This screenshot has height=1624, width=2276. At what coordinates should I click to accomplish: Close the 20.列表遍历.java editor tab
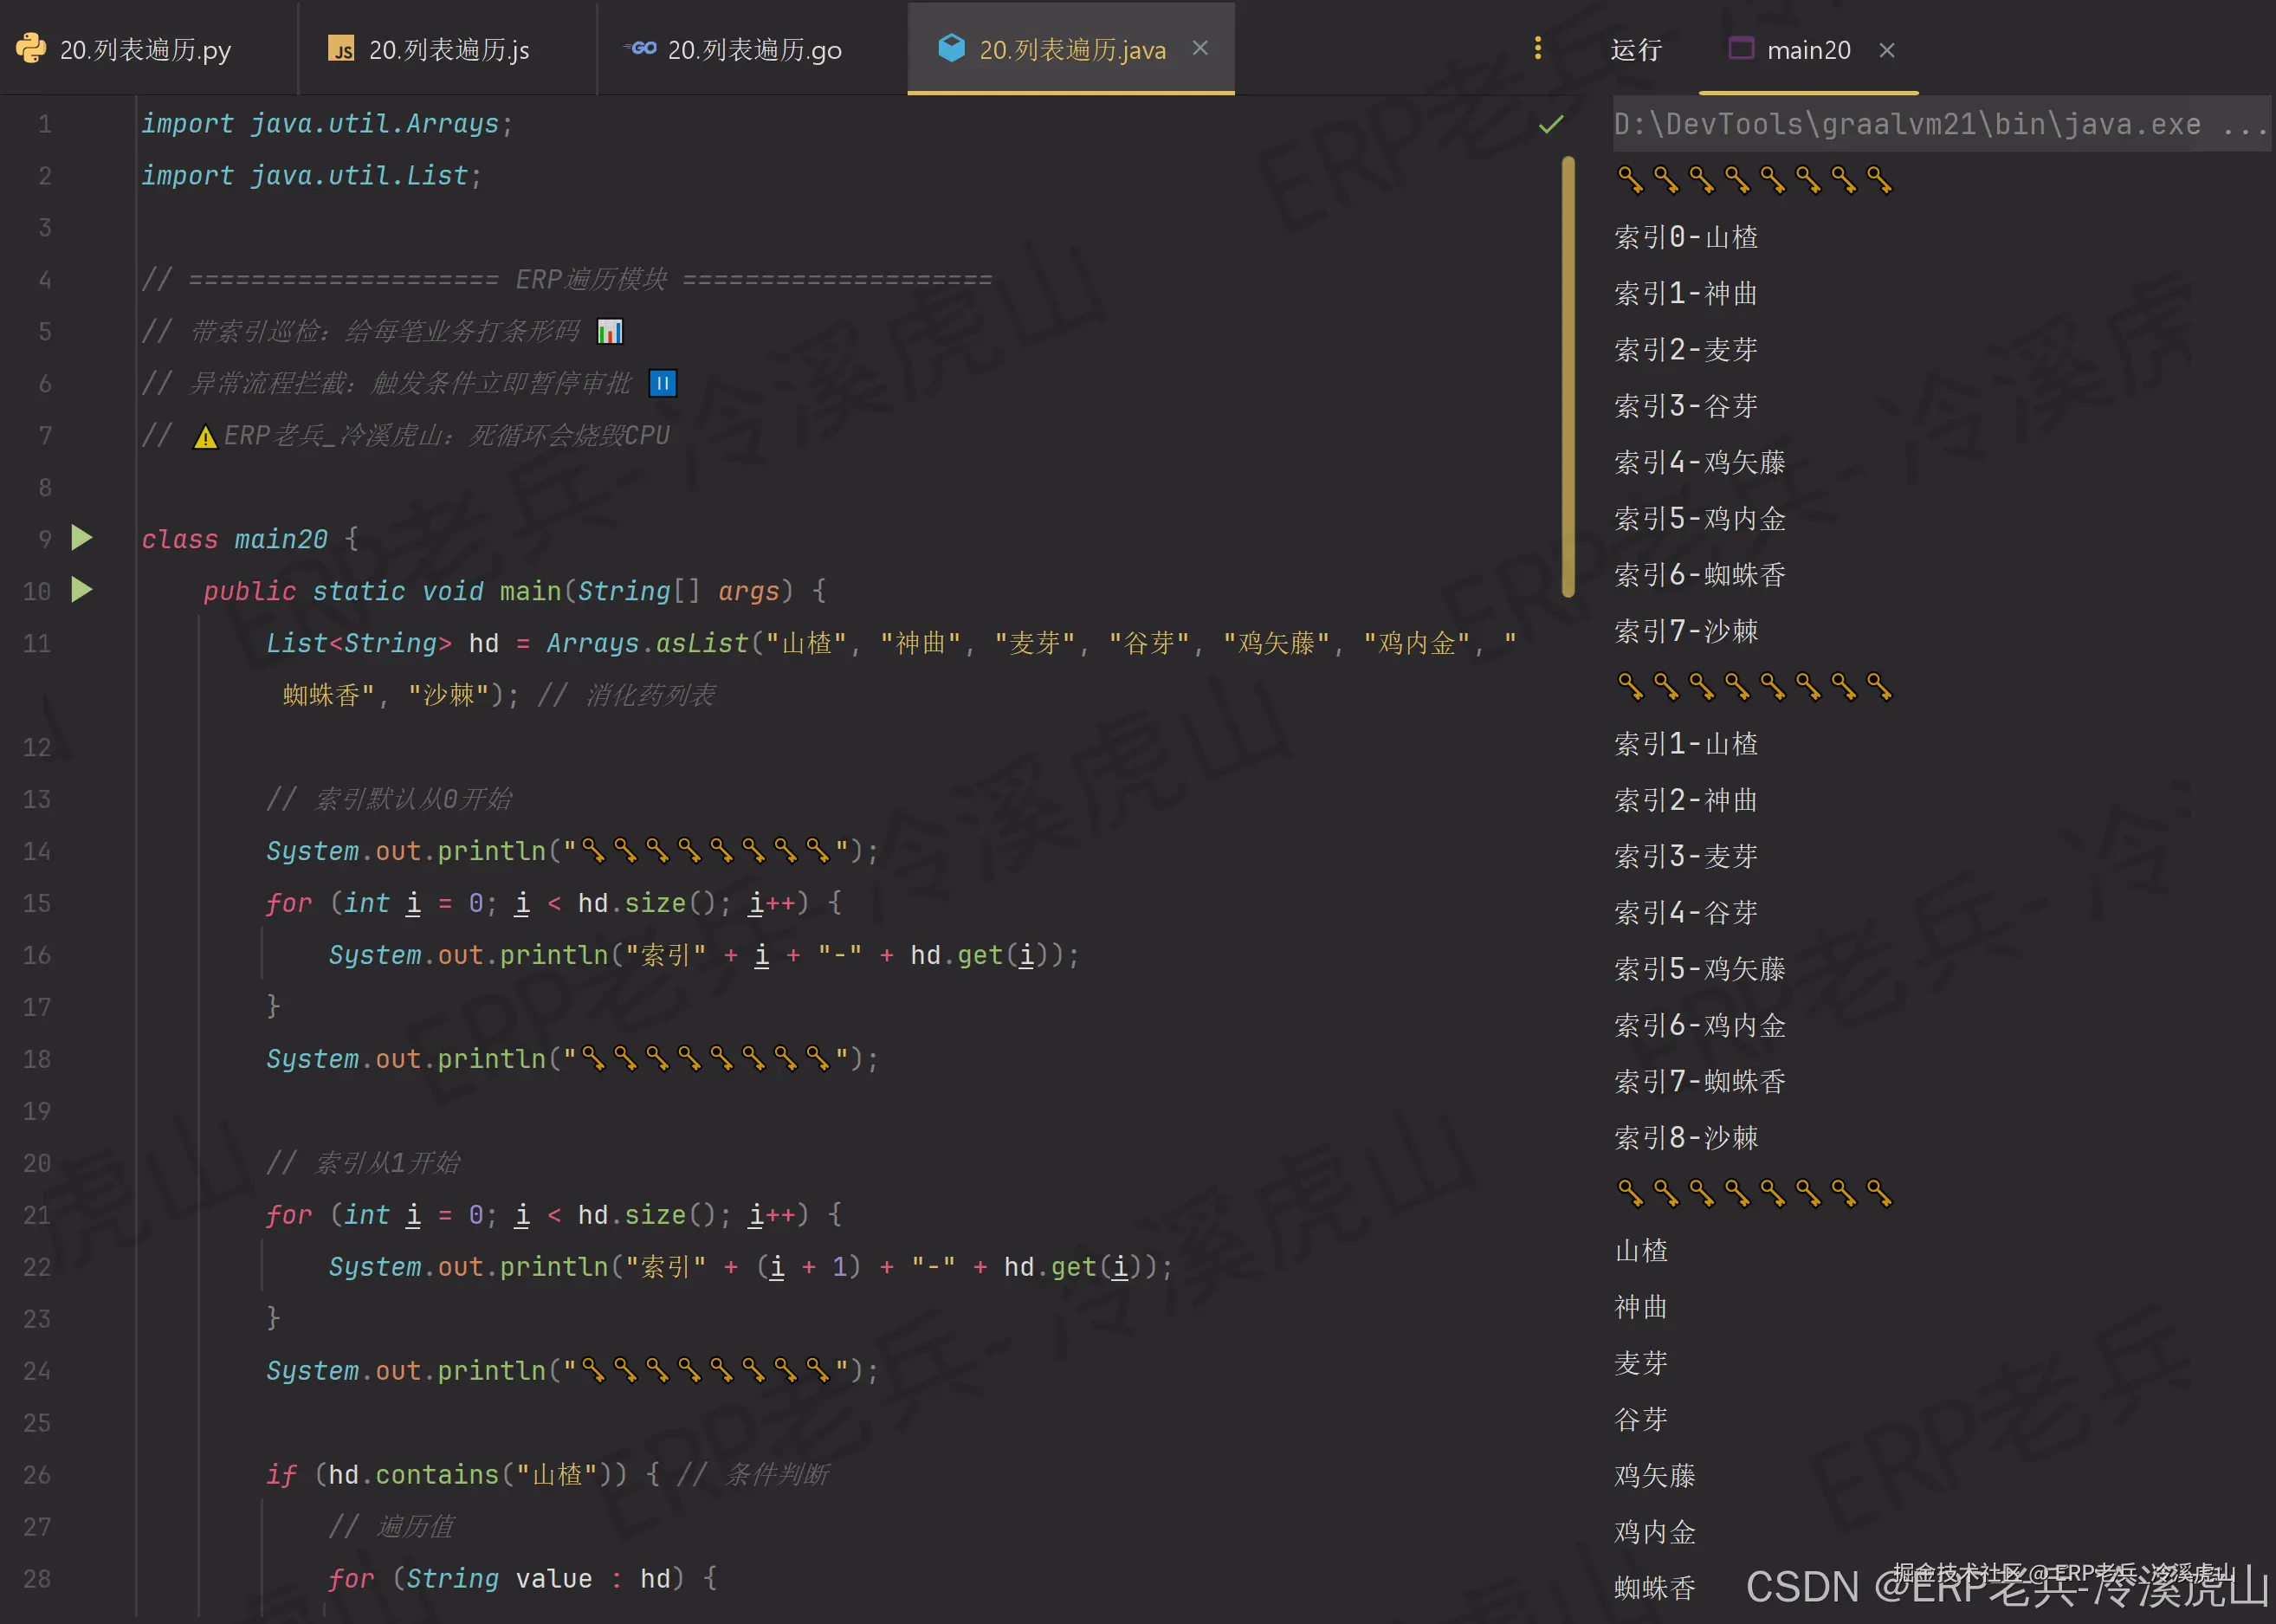(x=1200, y=49)
